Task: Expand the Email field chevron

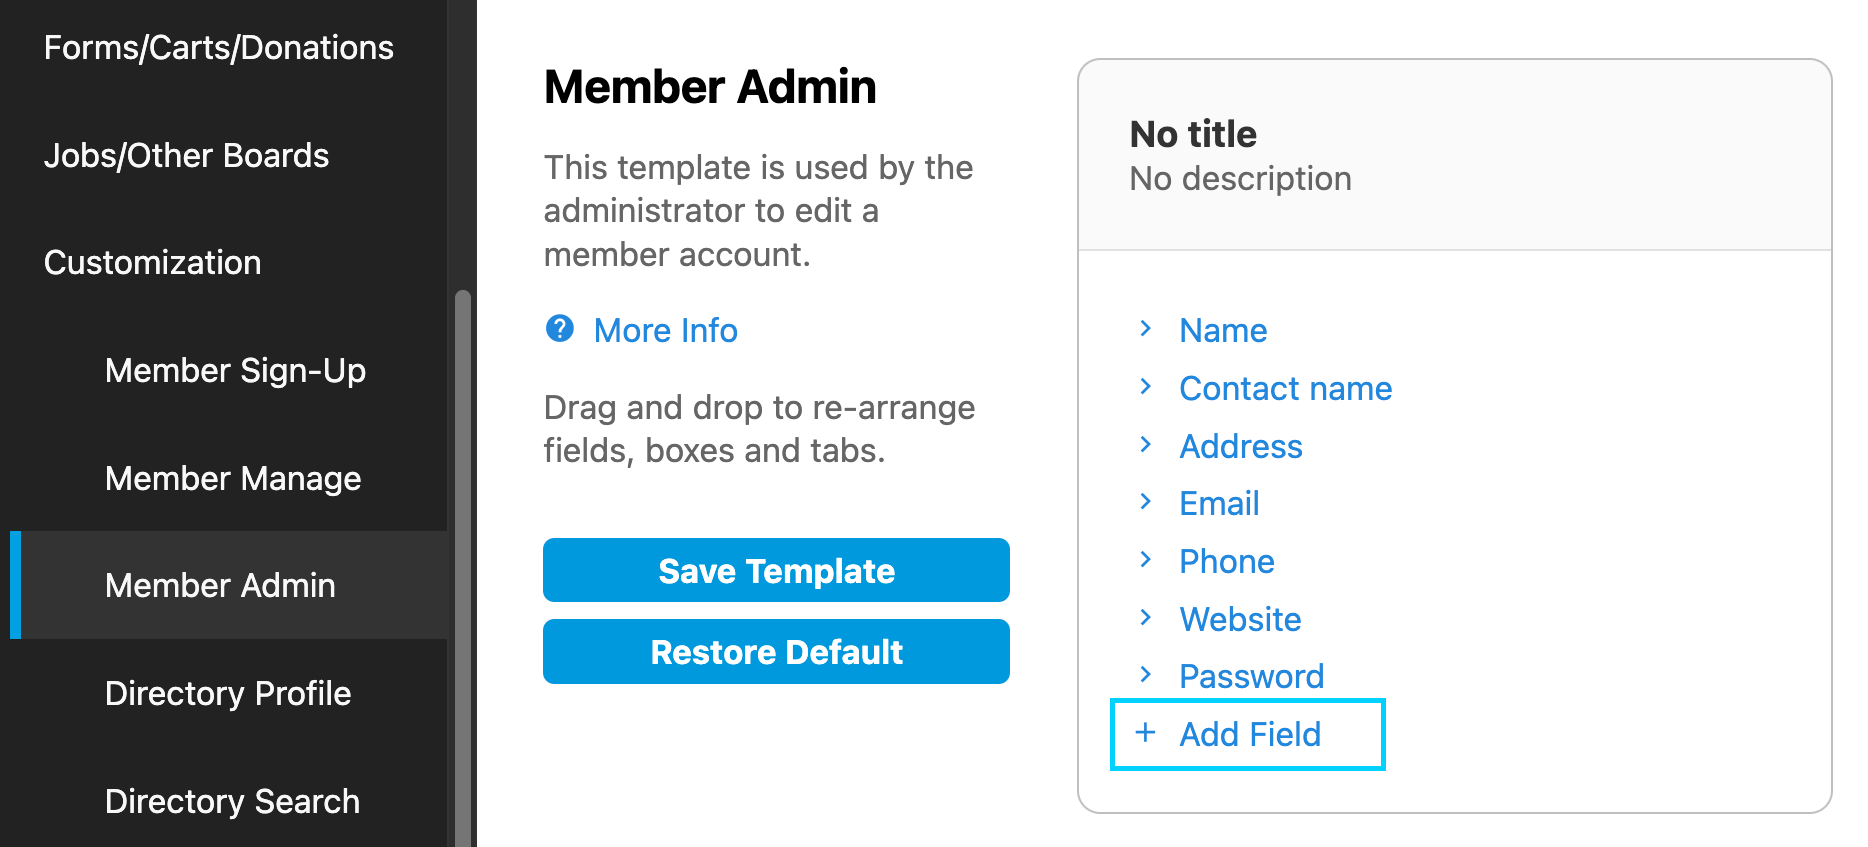Action: click(x=1146, y=502)
